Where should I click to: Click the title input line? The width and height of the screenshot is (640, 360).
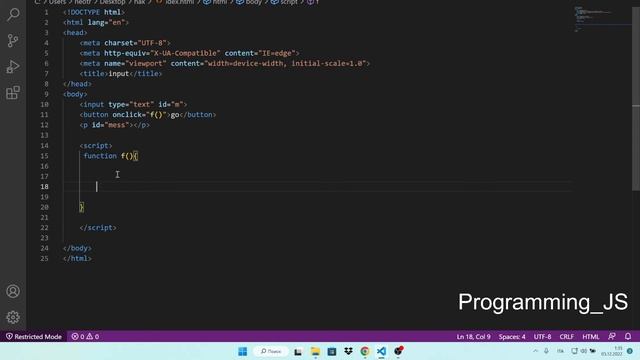point(121,73)
